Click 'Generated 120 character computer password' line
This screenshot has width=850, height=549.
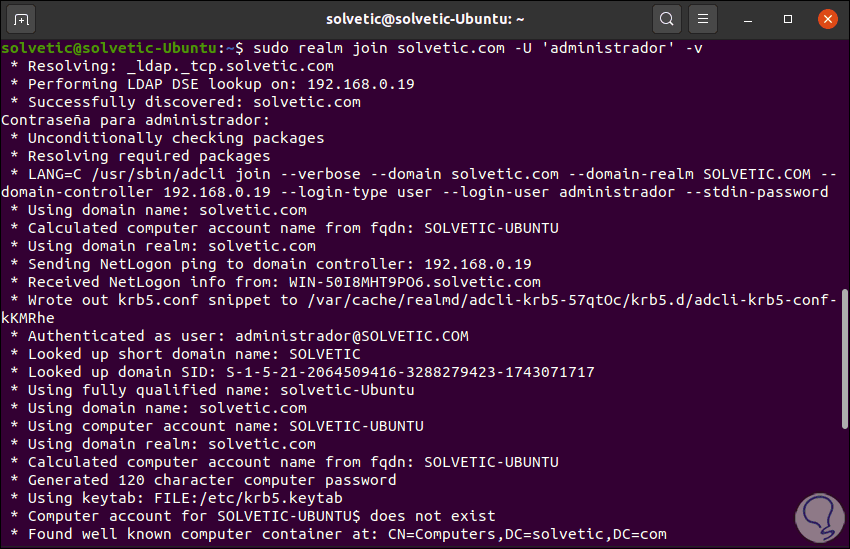[x=212, y=480]
